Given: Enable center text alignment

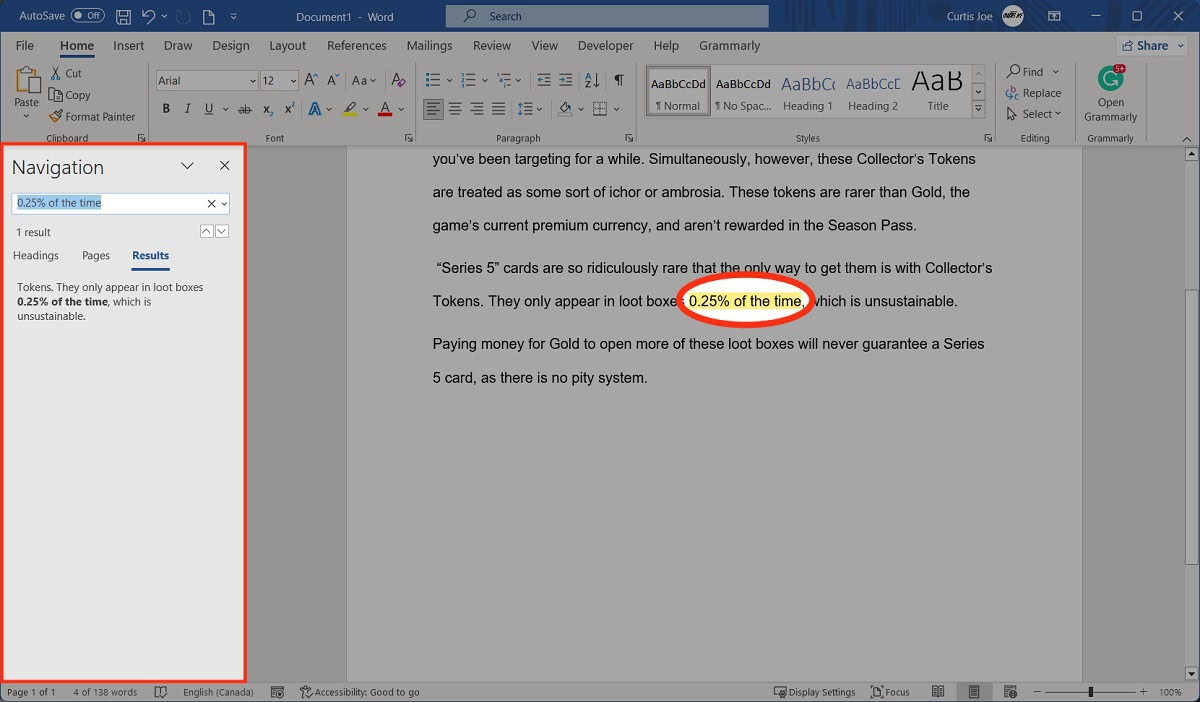Looking at the screenshot, I should (455, 109).
